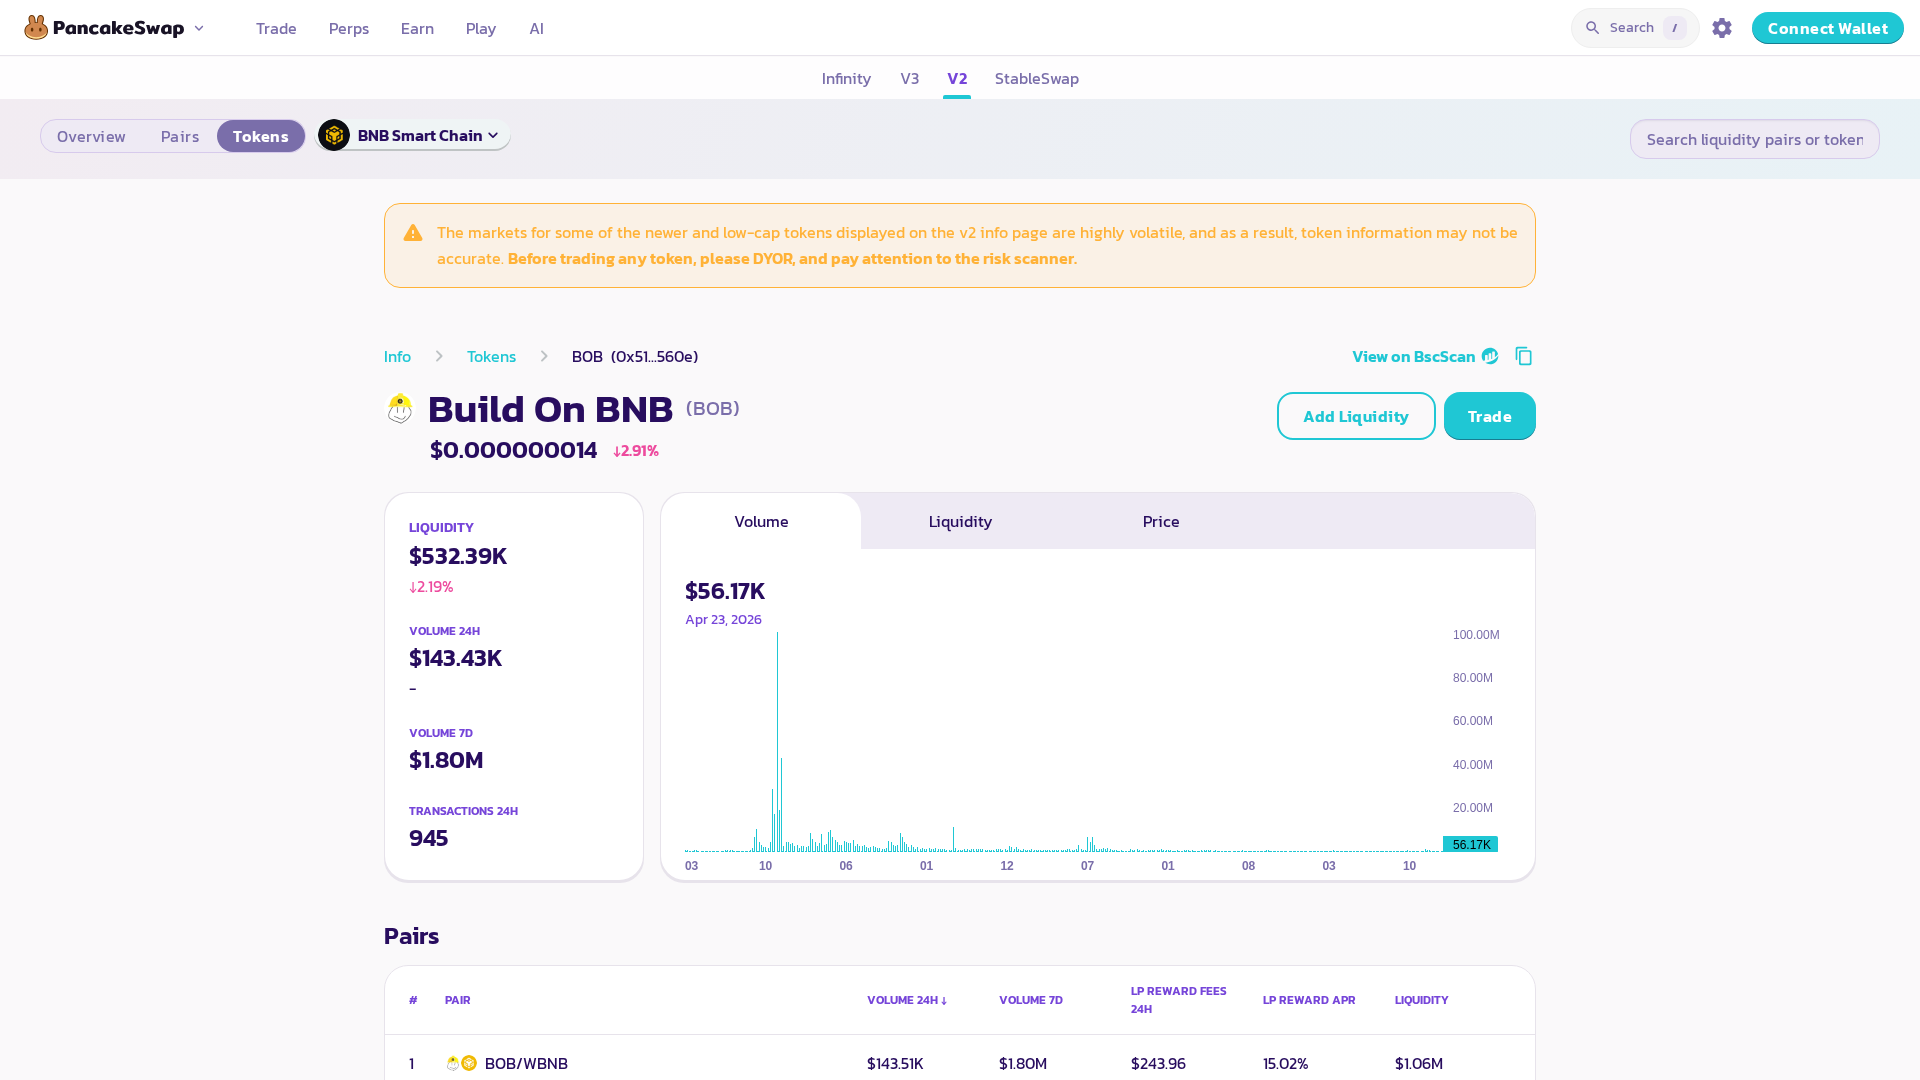Image resolution: width=1920 pixels, height=1080 pixels.
Task: Copy token address via copy icon
Action: 1523,356
